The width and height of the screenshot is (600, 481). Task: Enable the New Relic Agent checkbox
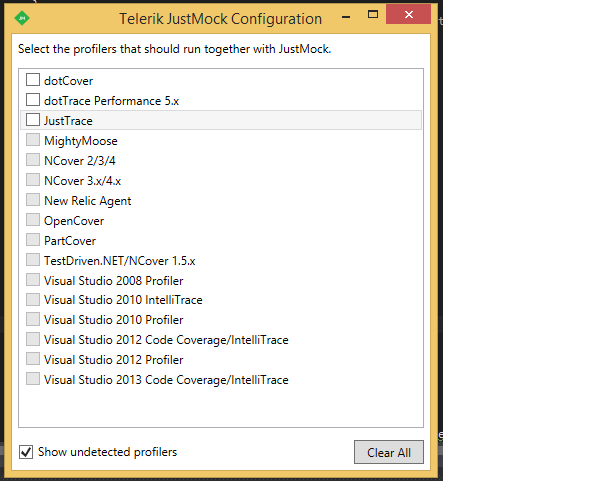click(34, 200)
